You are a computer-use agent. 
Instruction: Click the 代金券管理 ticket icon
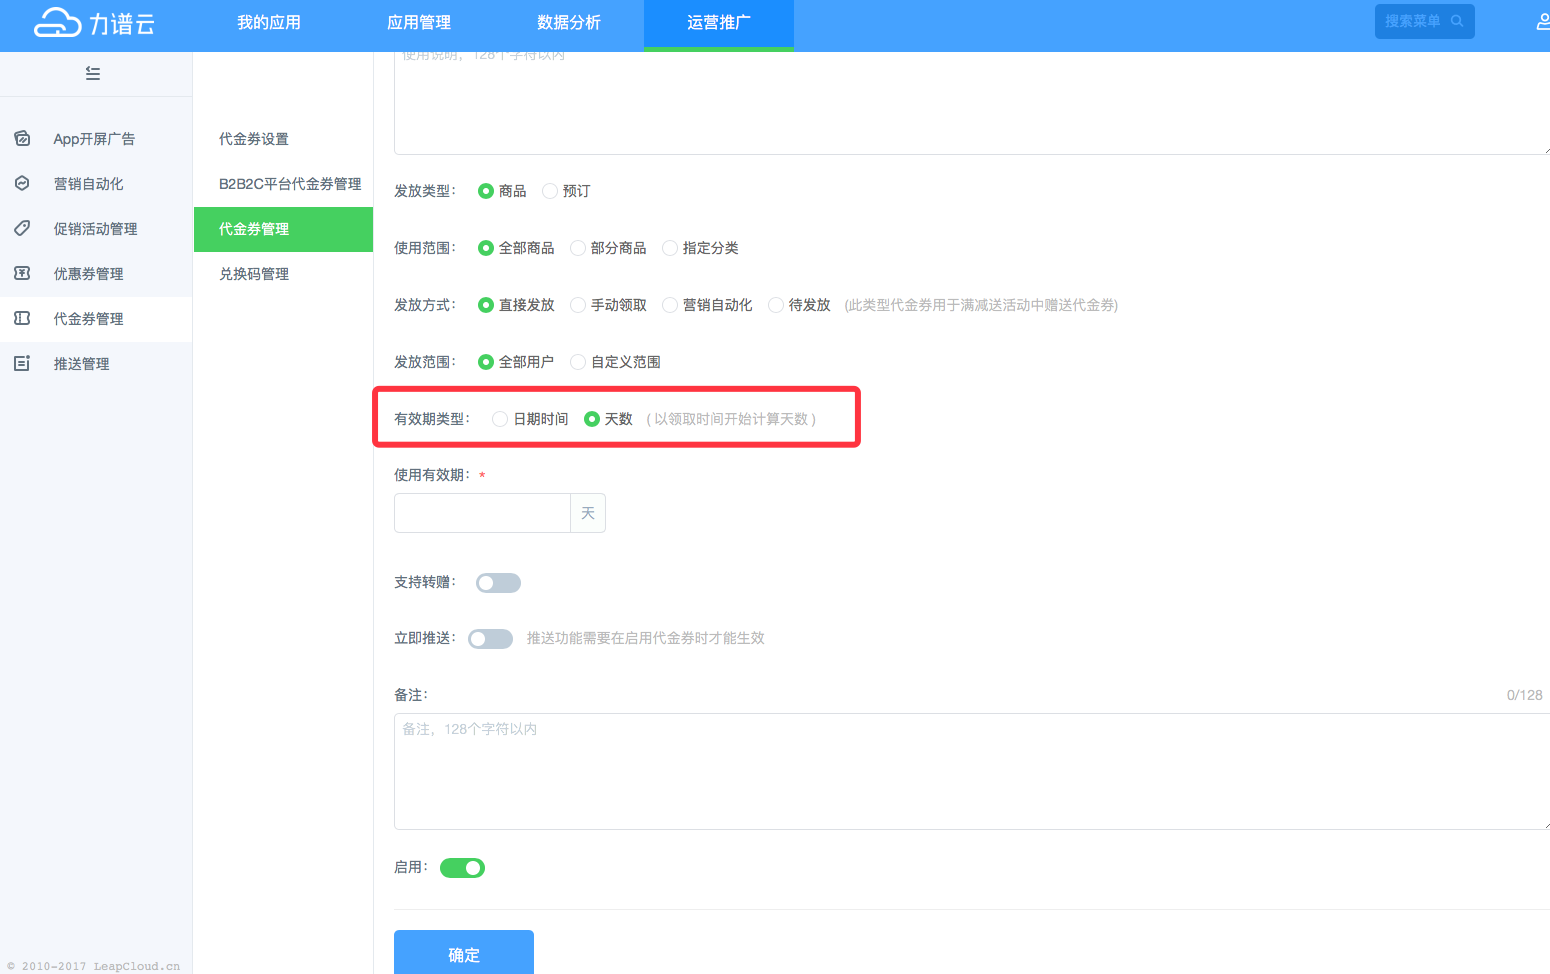[x=22, y=318]
